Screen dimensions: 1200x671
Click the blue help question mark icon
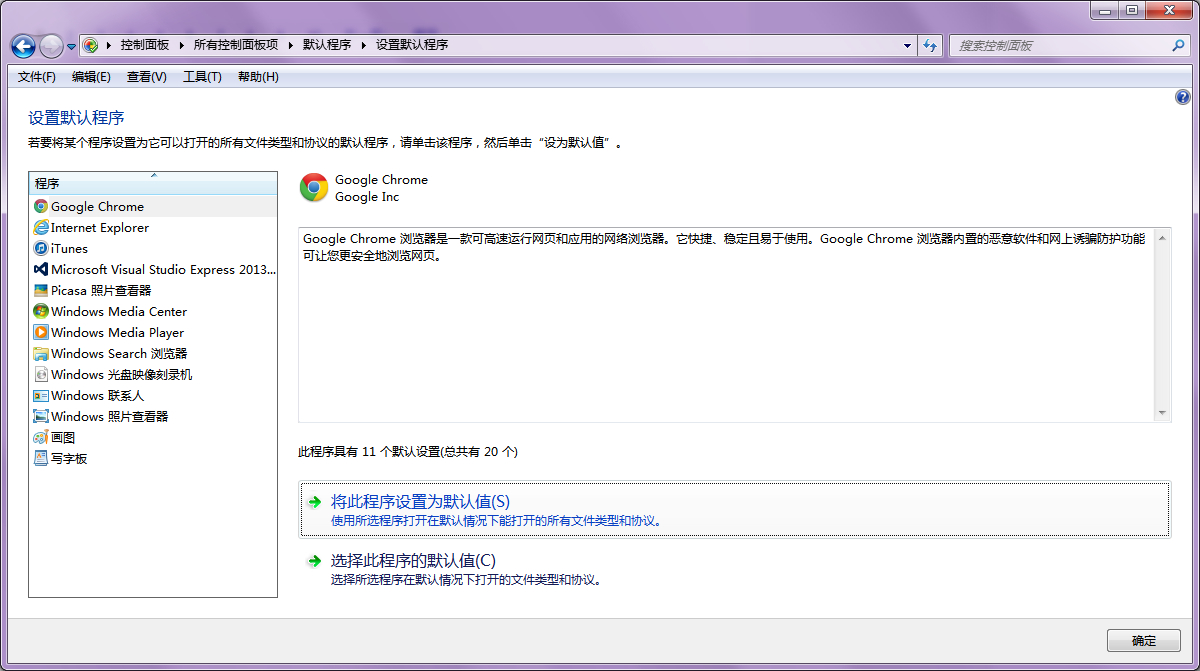coord(1183,97)
